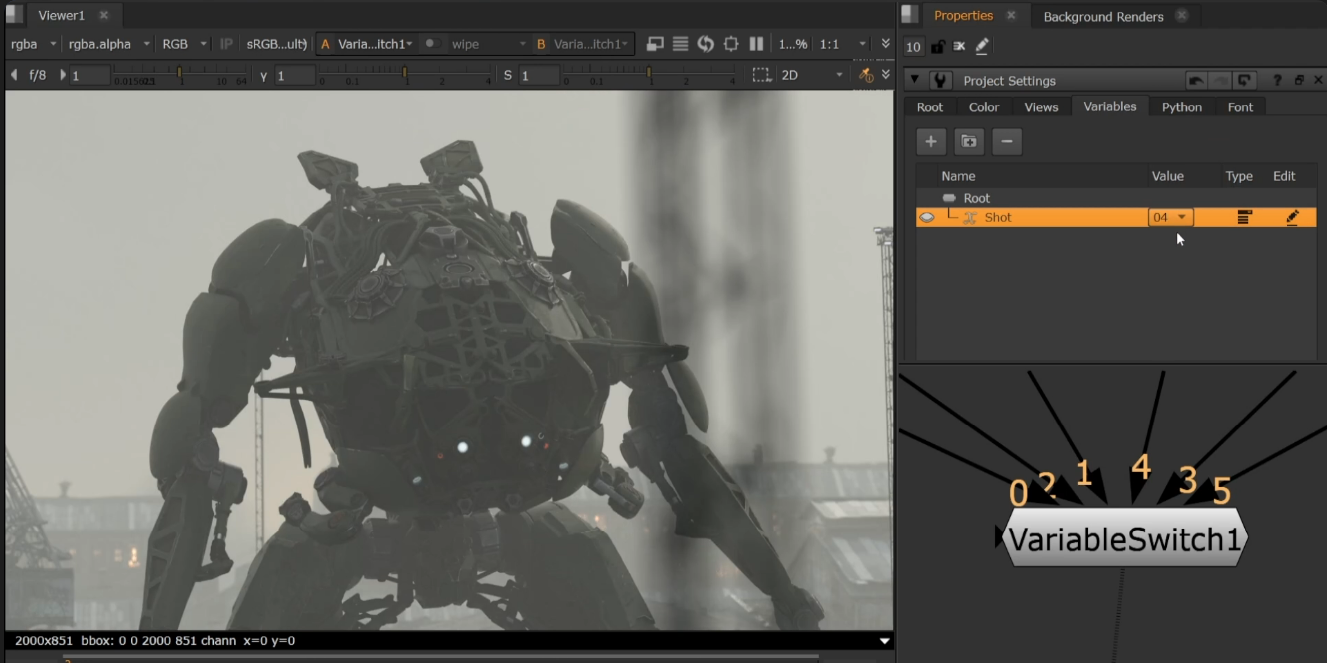Collapse the Project Settings panel triangle
Image resolution: width=1327 pixels, height=663 pixels.
coord(914,81)
